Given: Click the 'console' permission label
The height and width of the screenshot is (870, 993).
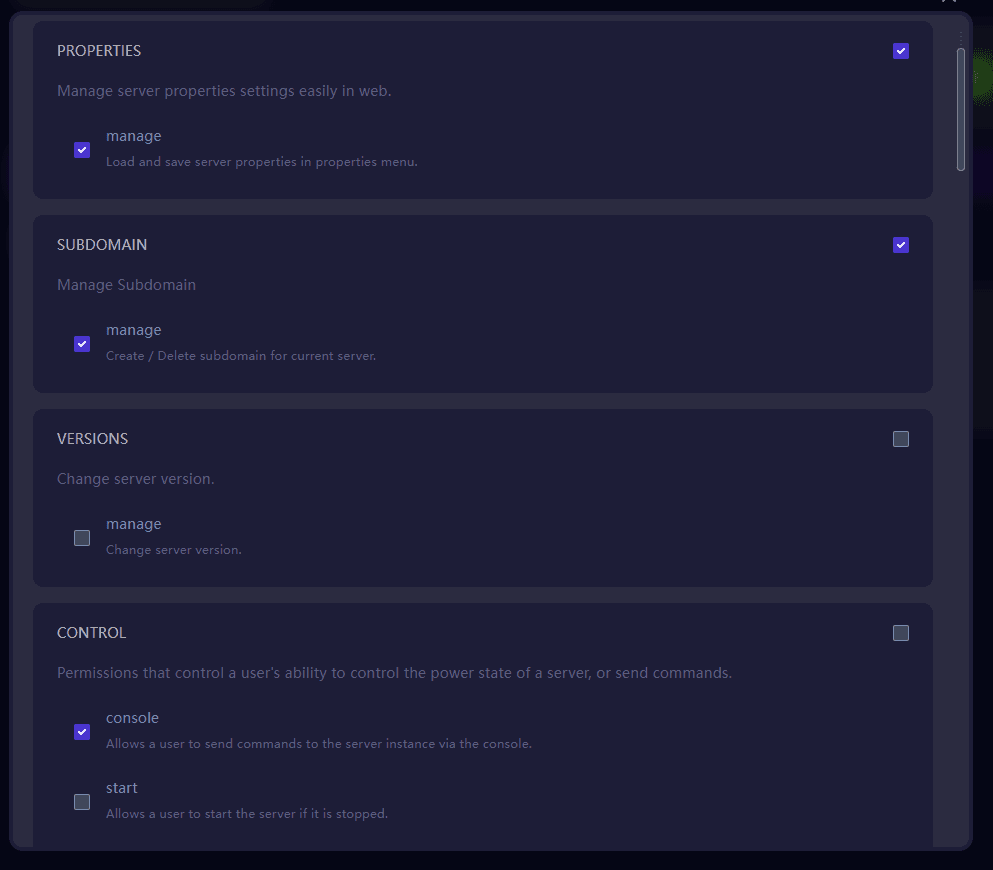Looking at the screenshot, I should pos(132,718).
